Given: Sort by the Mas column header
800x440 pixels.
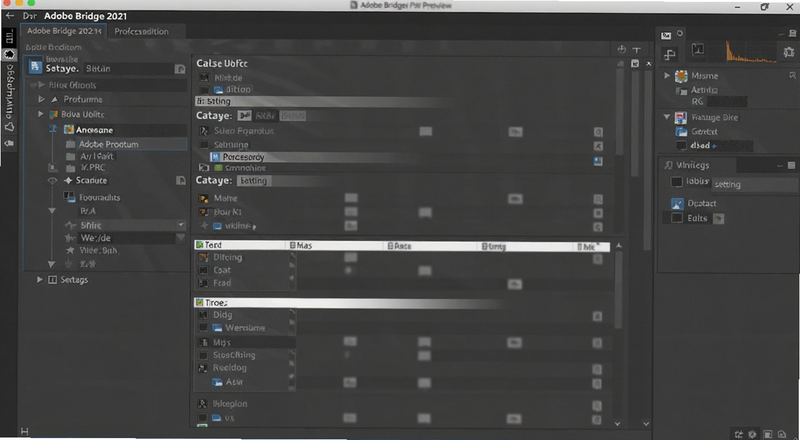Looking at the screenshot, I should click(334, 246).
